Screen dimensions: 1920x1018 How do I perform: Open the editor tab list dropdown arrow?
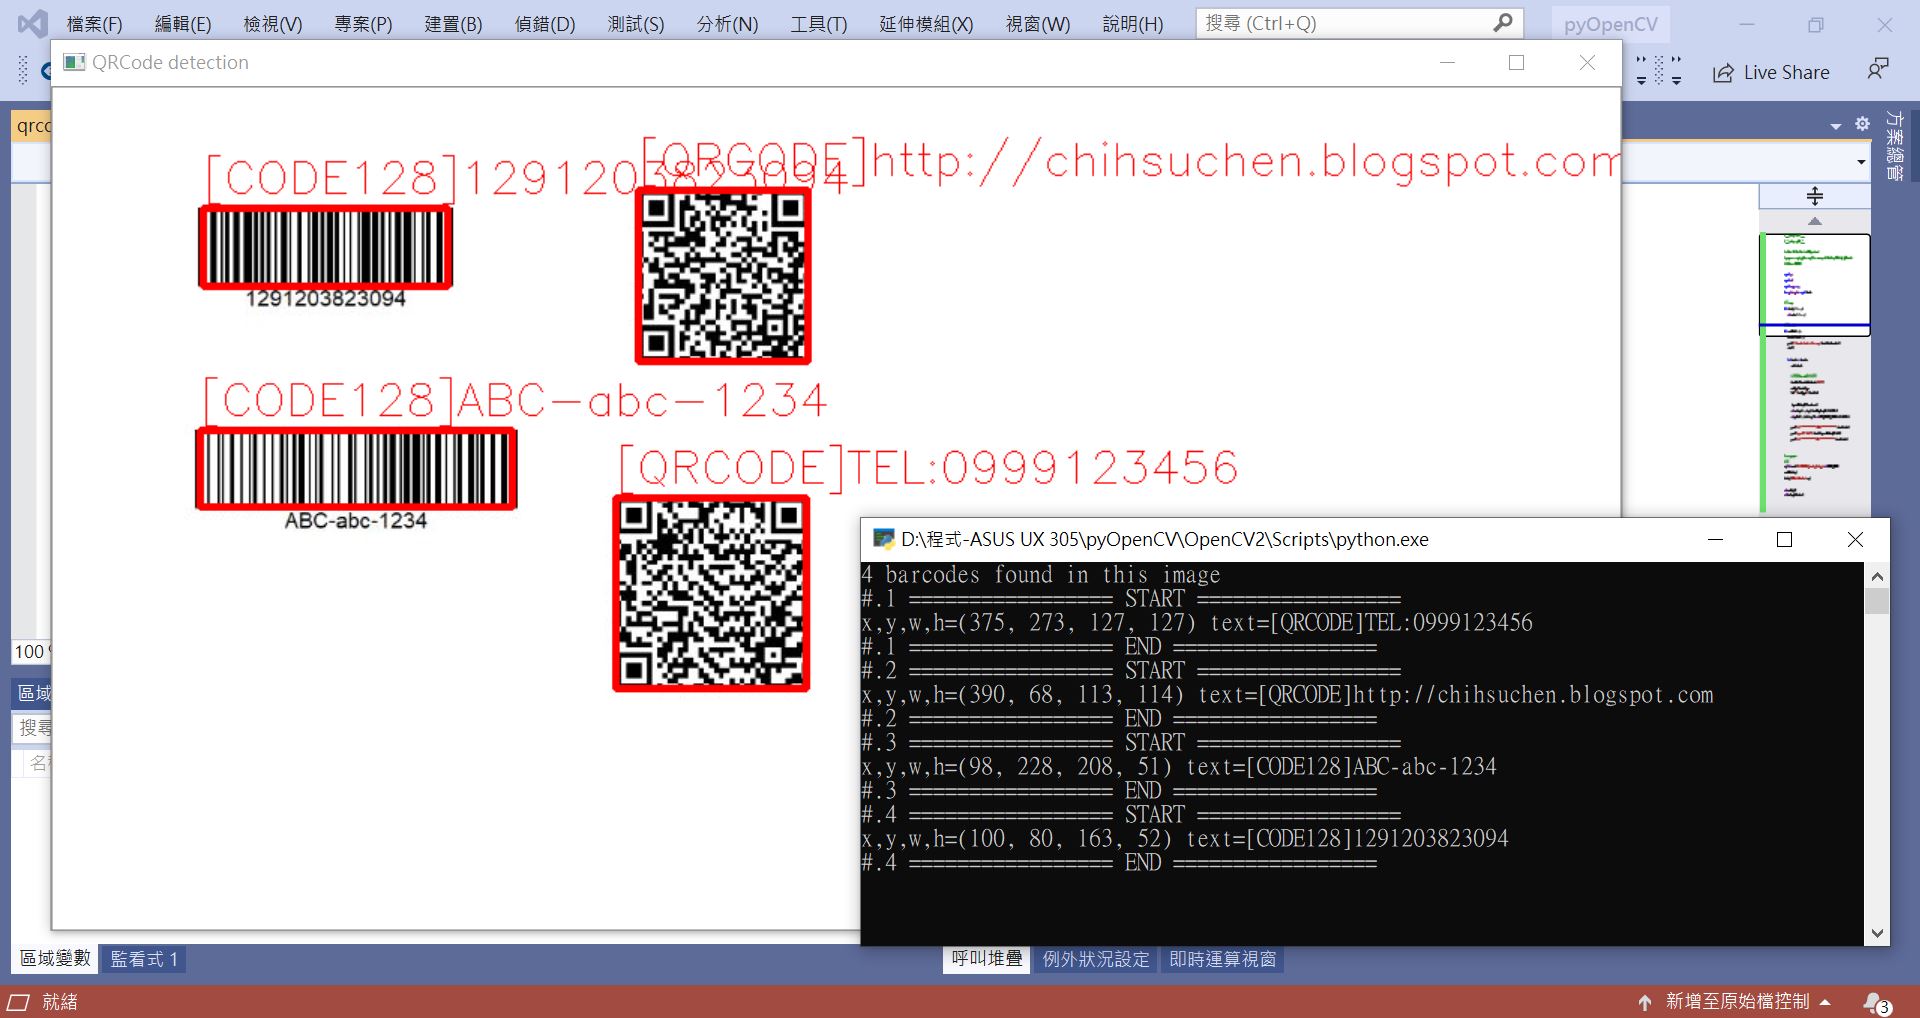[1836, 126]
